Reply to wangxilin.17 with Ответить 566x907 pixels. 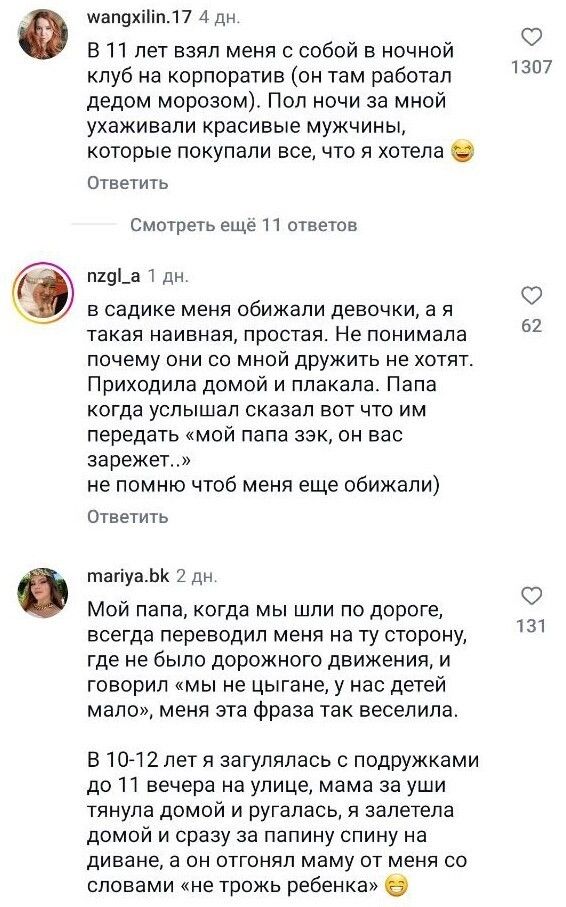127,183
